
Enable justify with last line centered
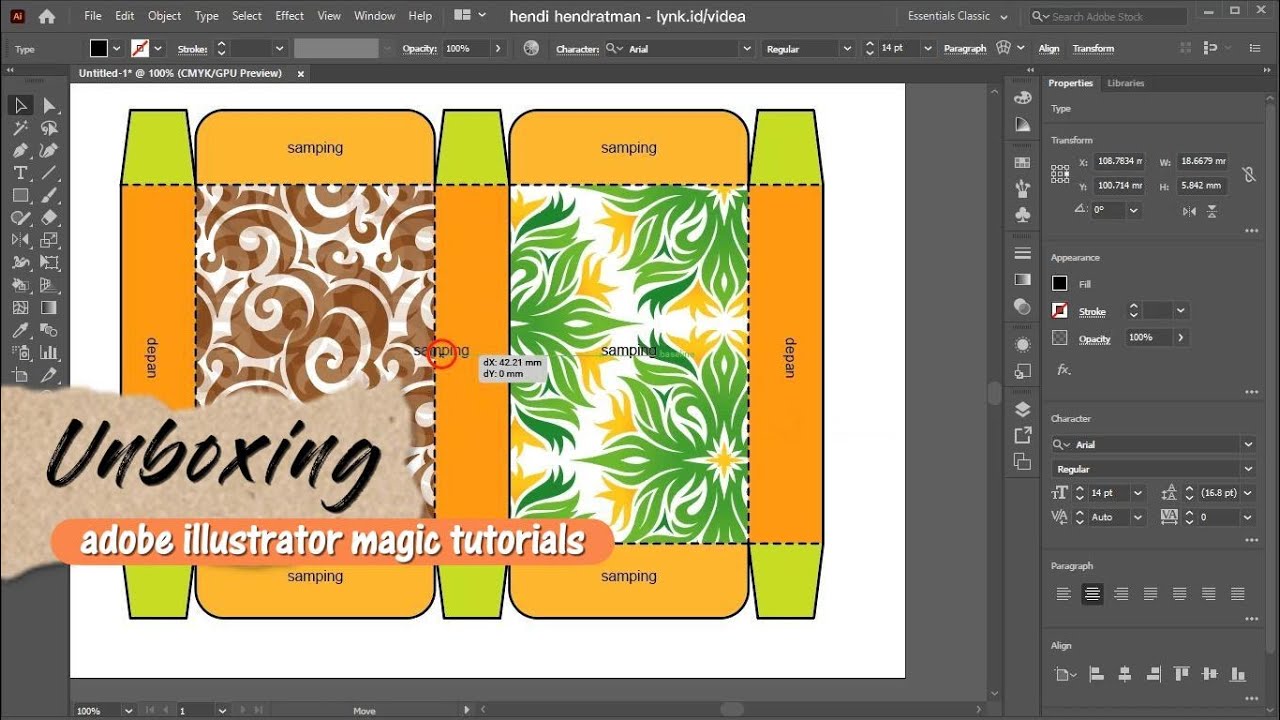click(x=1180, y=594)
